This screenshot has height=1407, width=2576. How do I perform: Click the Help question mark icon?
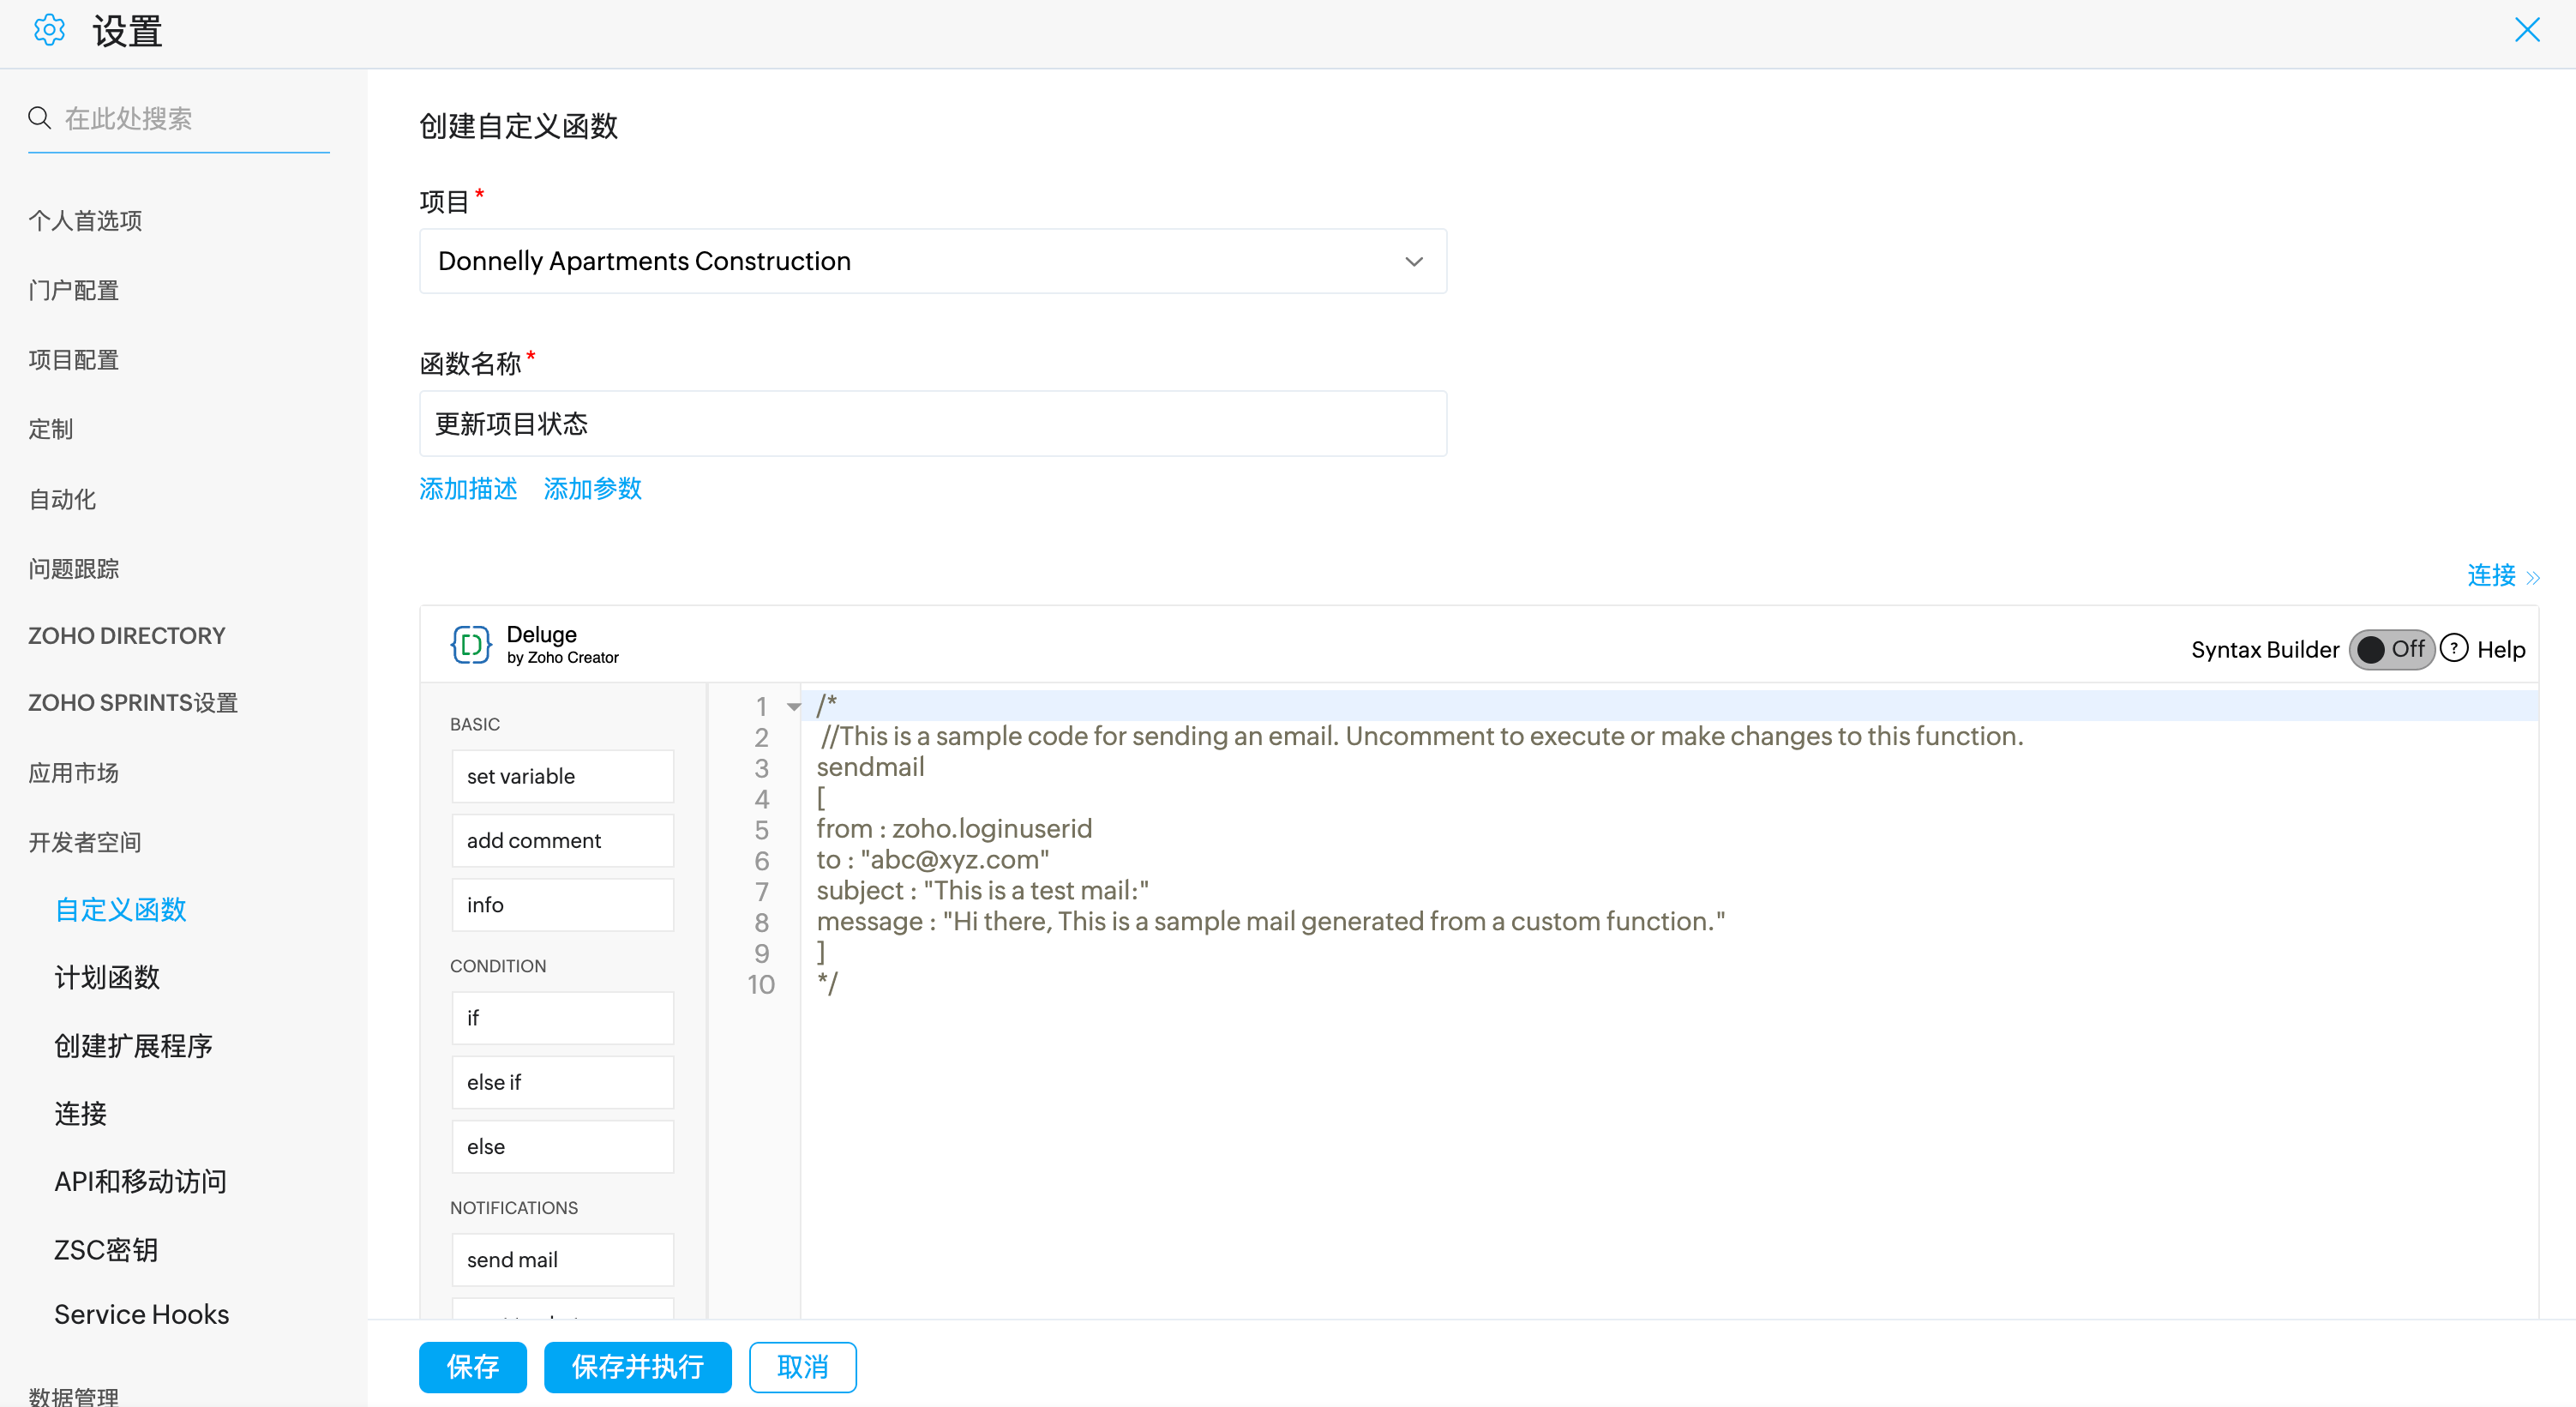pyautogui.click(x=2453, y=649)
